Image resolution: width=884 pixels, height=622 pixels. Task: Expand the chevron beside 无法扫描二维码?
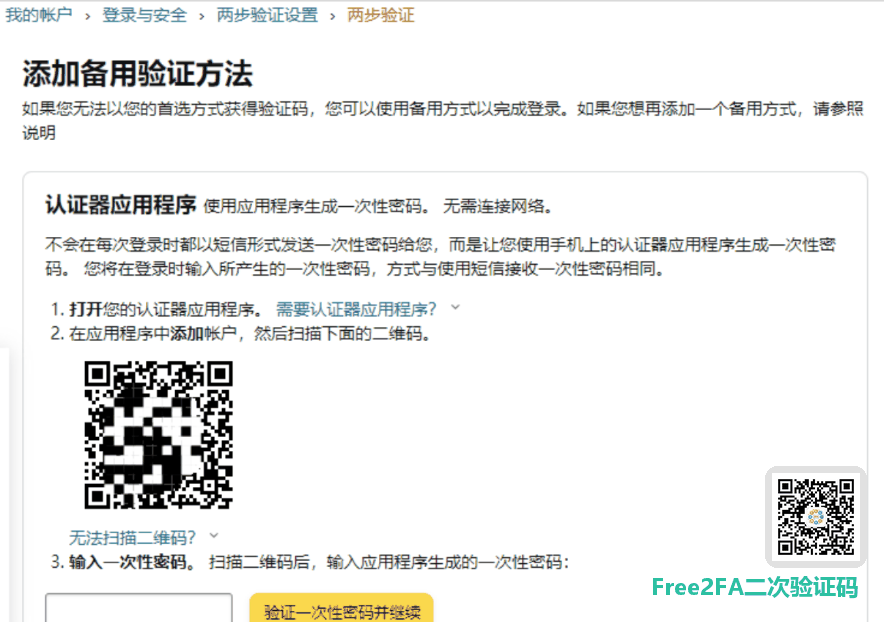214,536
